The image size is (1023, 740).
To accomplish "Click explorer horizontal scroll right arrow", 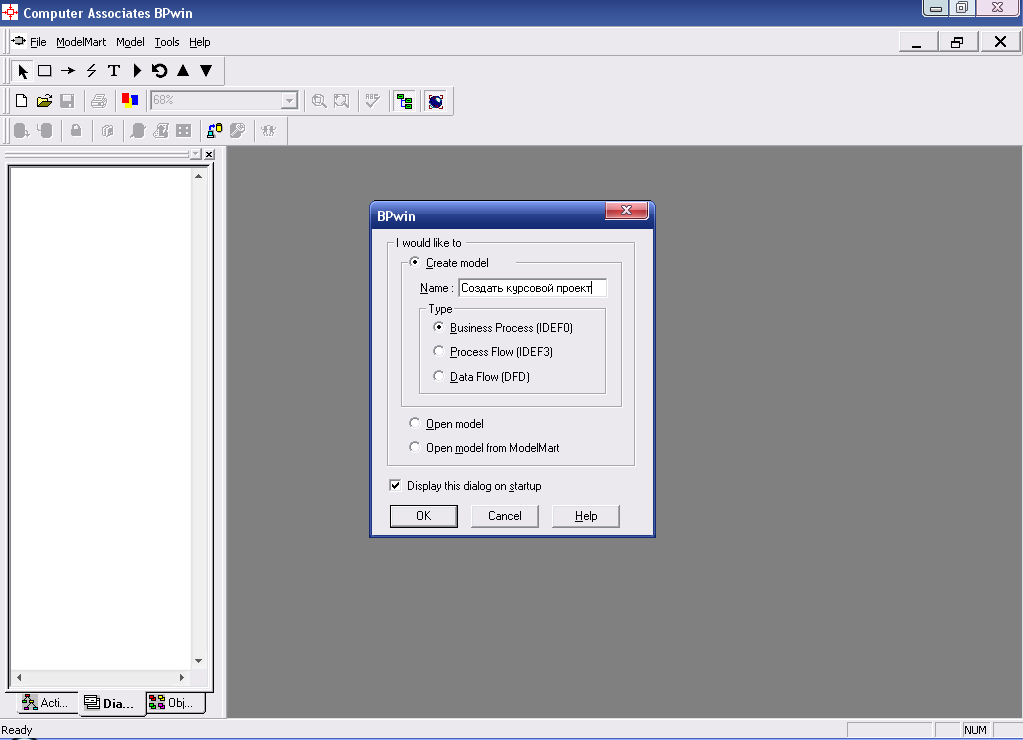I will point(182,677).
